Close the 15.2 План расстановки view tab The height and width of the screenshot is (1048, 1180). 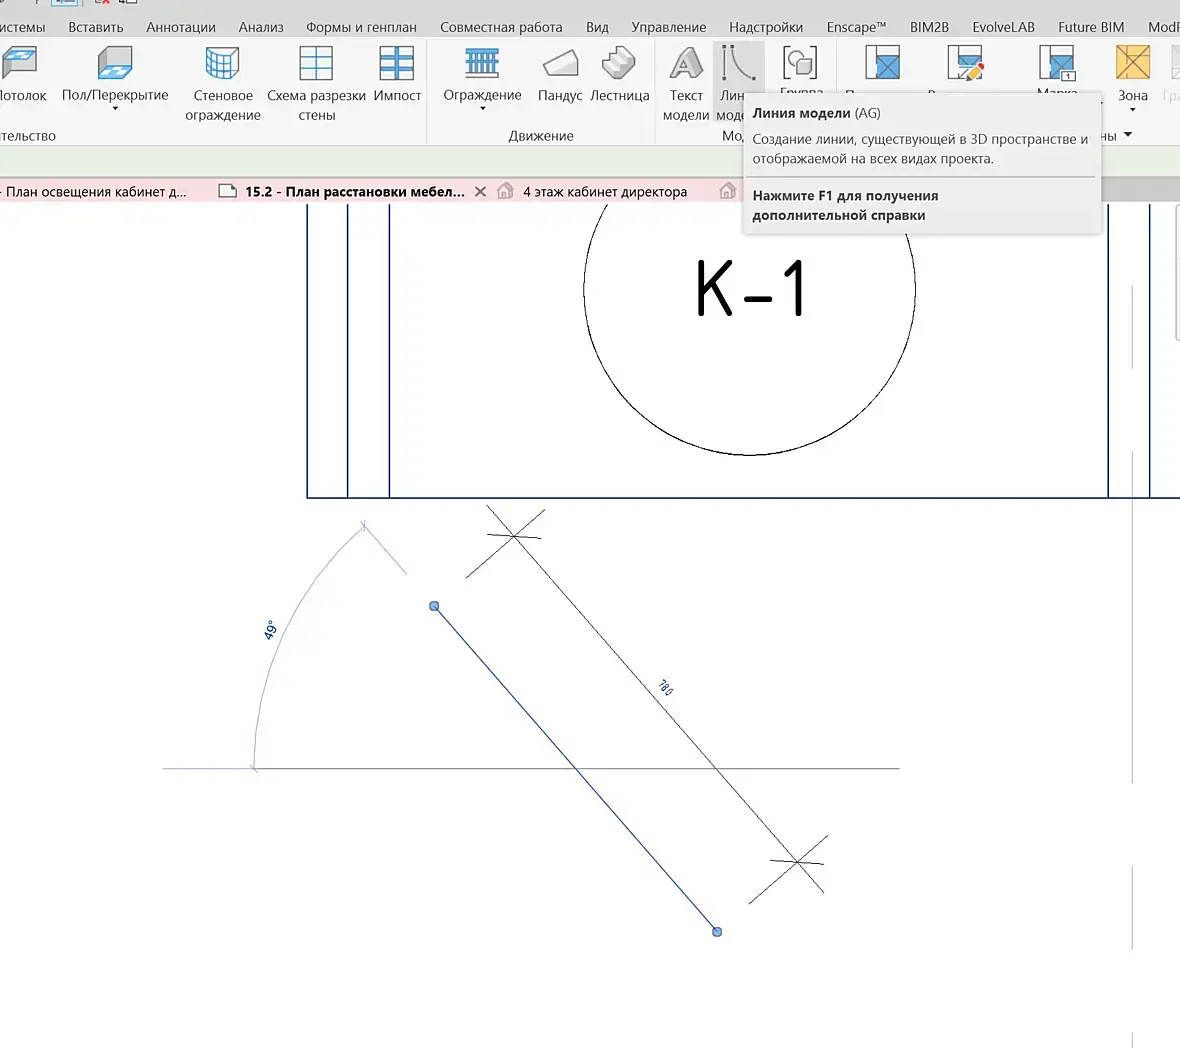(x=480, y=192)
